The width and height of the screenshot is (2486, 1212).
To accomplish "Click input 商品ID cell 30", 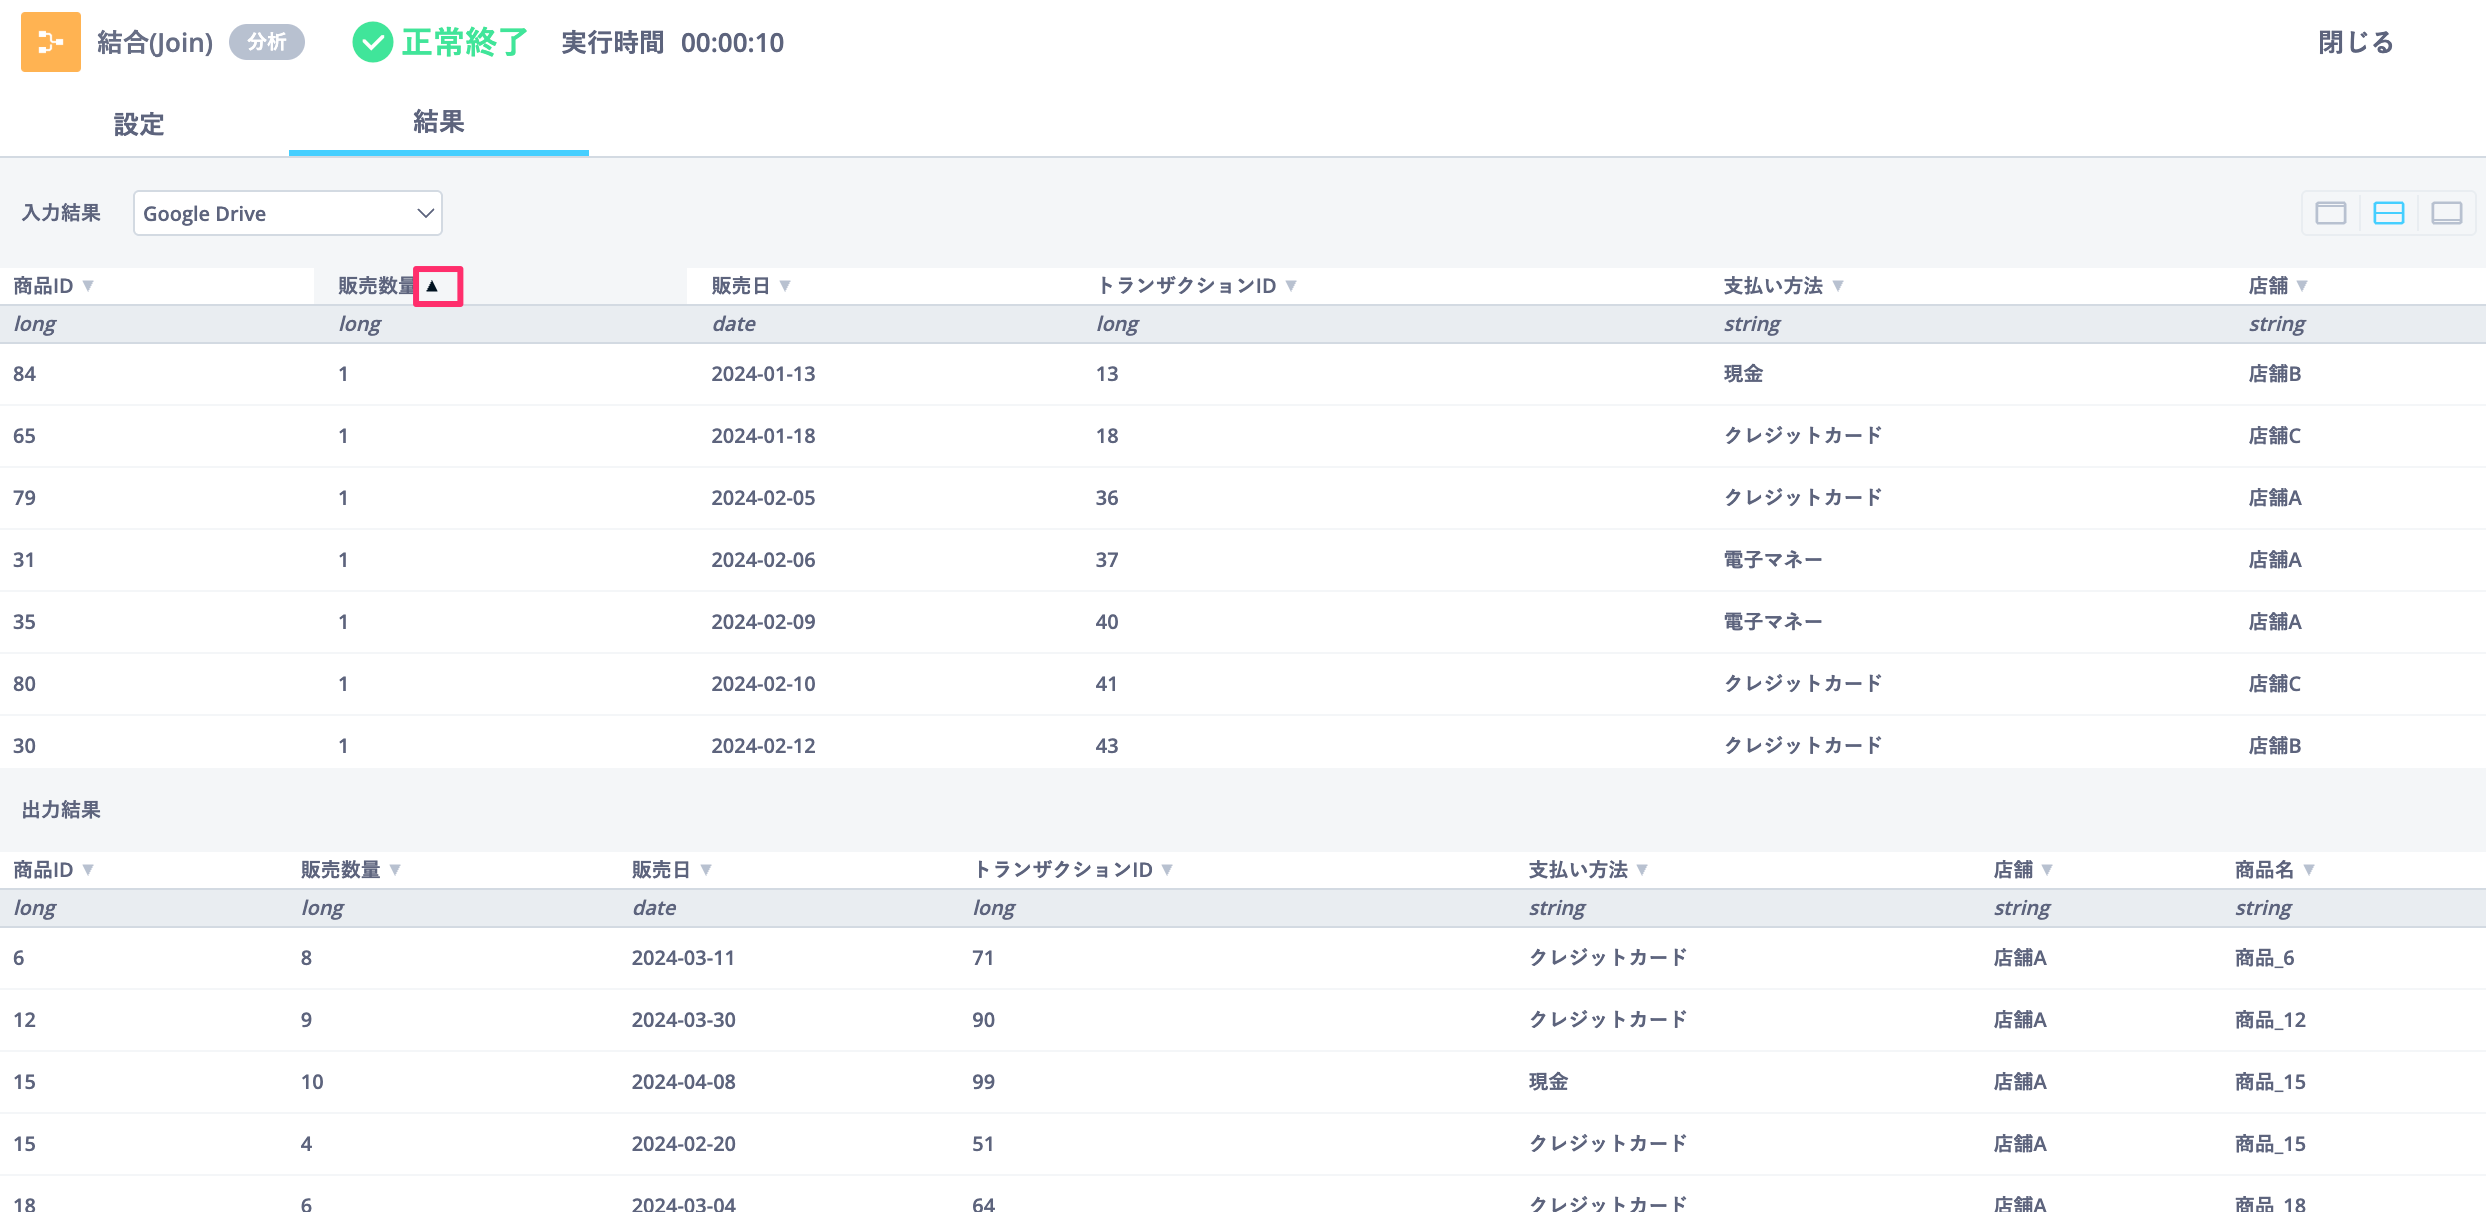I will 24,746.
